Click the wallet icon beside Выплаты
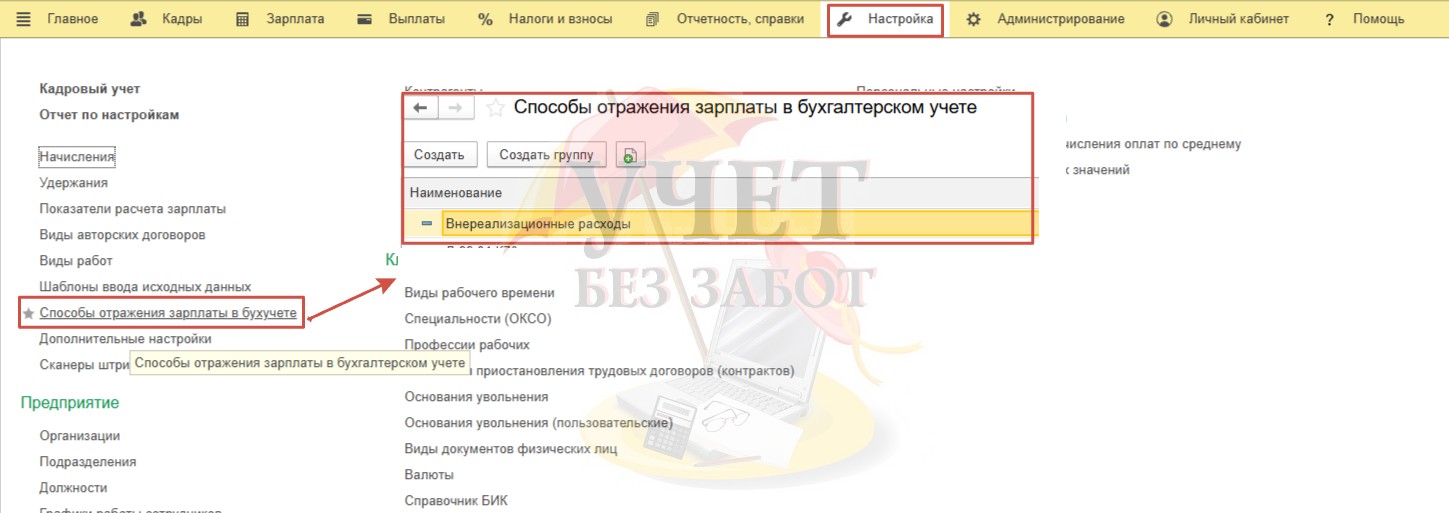 tap(365, 19)
